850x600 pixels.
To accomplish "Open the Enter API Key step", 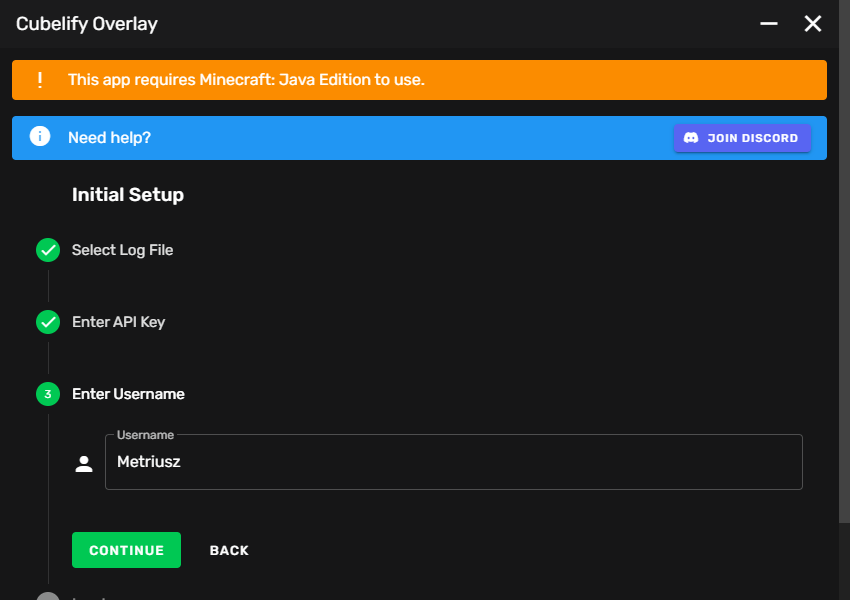I will point(118,322).
